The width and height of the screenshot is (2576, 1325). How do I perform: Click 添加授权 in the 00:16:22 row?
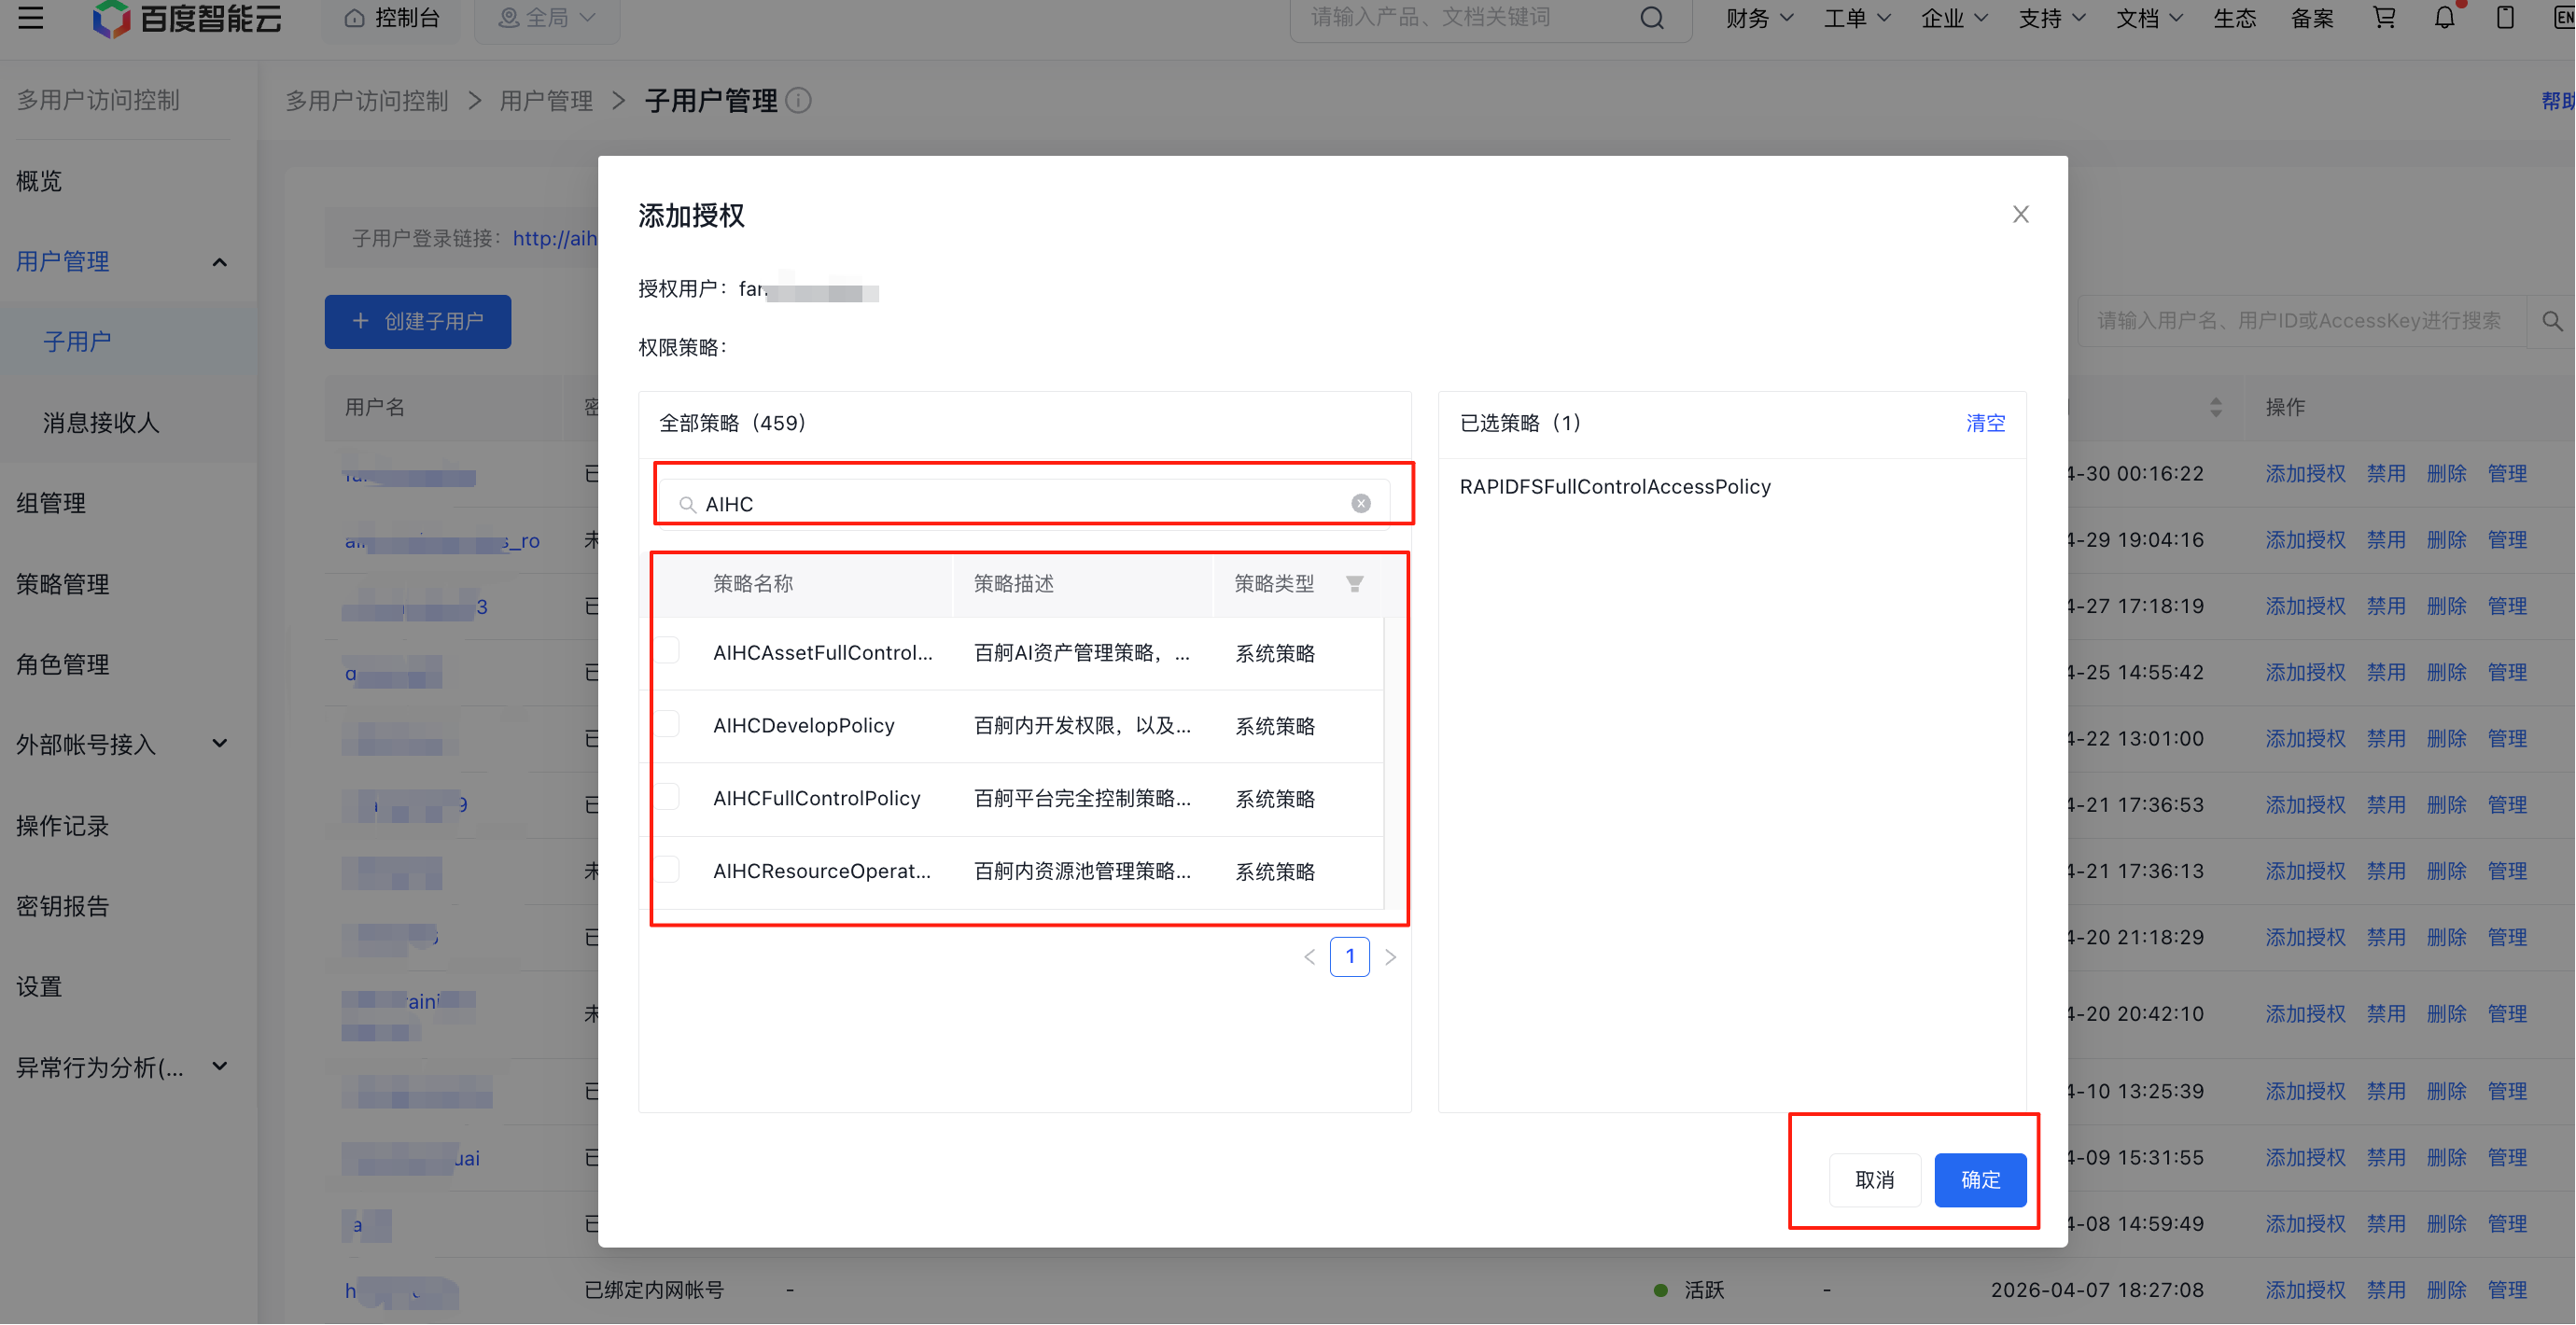coord(2305,473)
